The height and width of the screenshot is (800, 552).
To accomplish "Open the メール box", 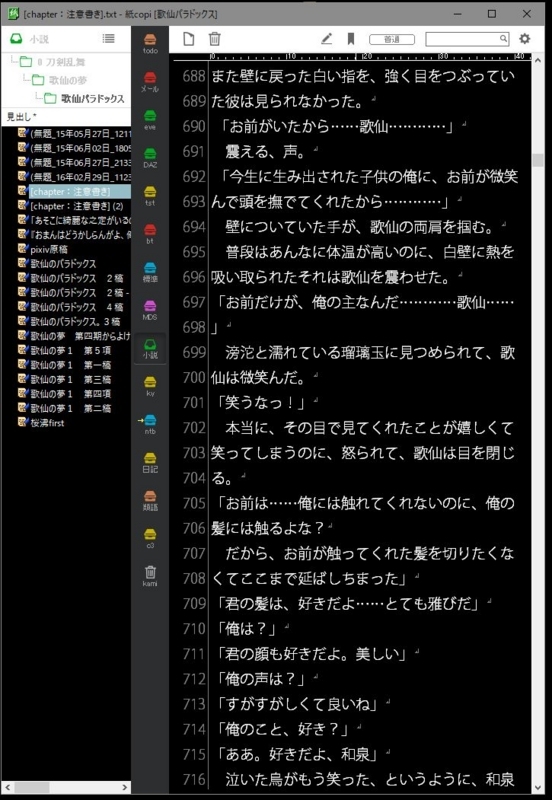I will click(150, 81).
